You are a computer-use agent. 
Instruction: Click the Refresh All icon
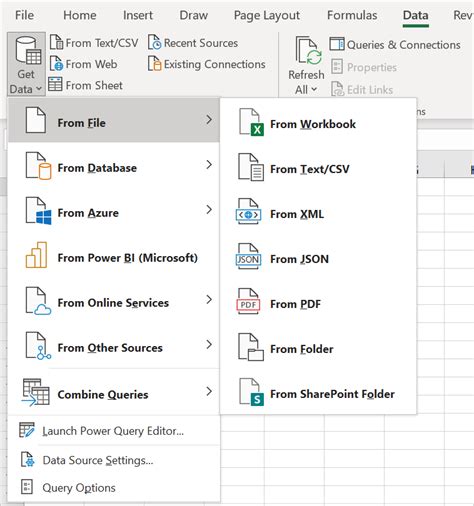click(x=308, y=51)
